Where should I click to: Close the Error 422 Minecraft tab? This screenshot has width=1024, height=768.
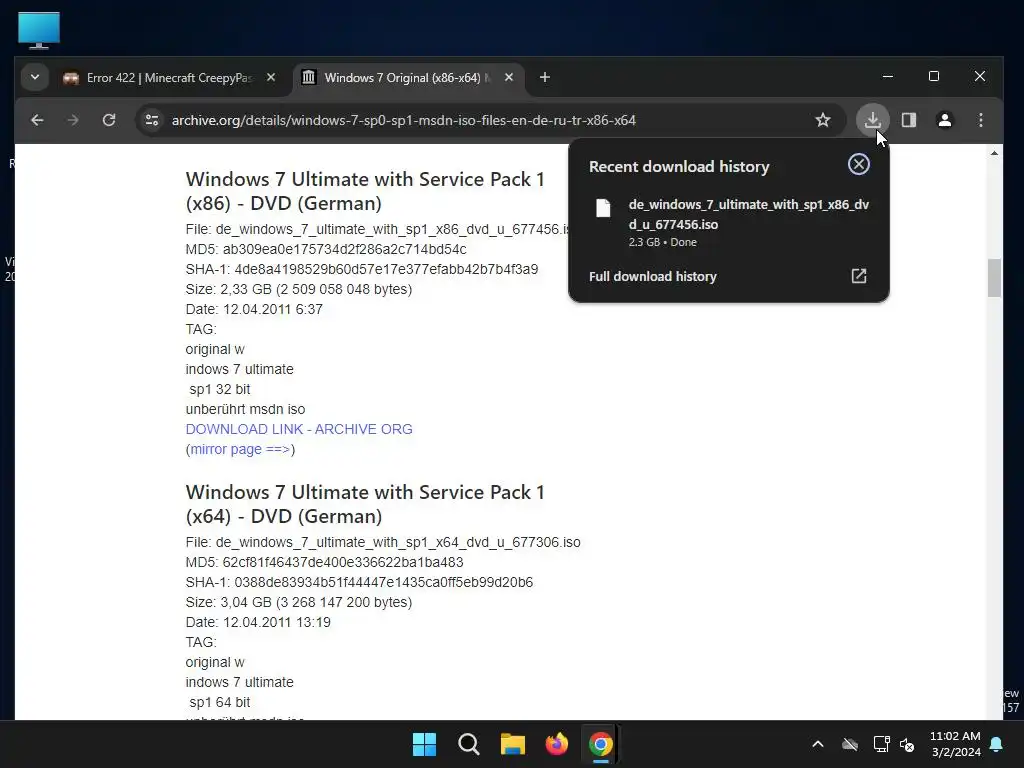point(271,78)
